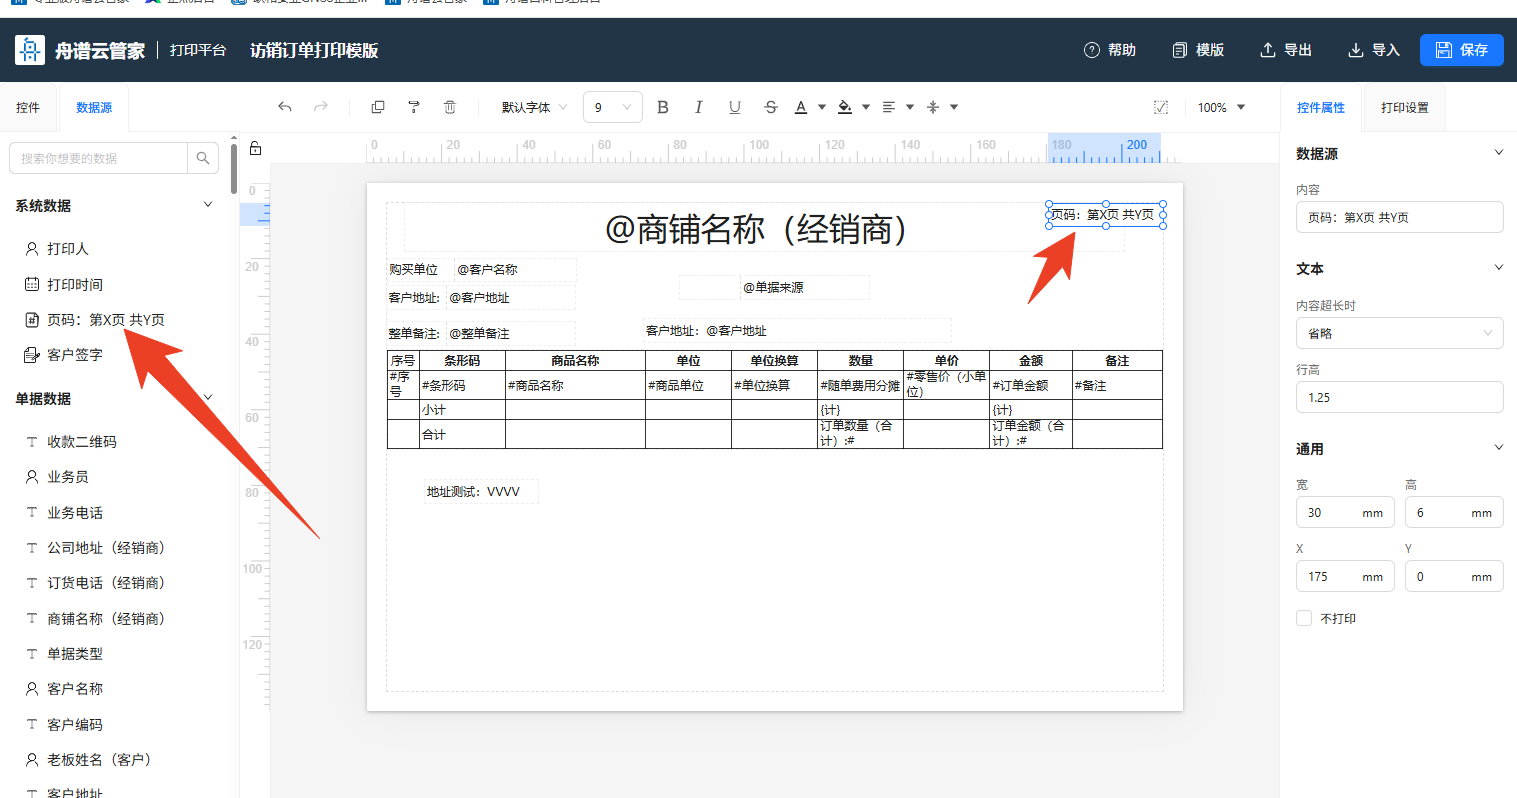Select 客户签字 data item
This screenshot has height=798, width=1517.
click(x=64, y=355)
